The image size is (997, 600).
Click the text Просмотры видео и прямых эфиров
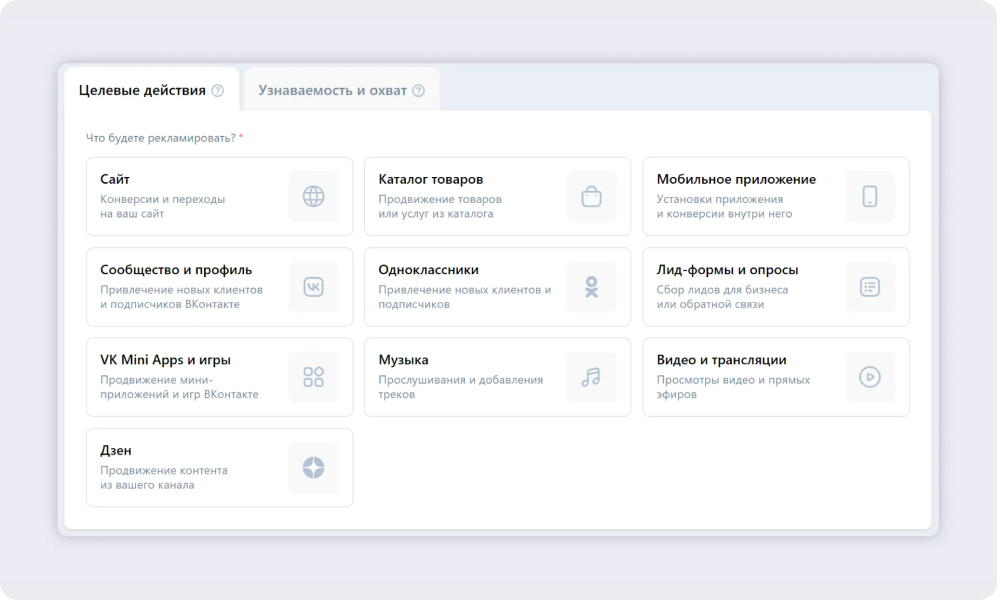click(734, 386)
